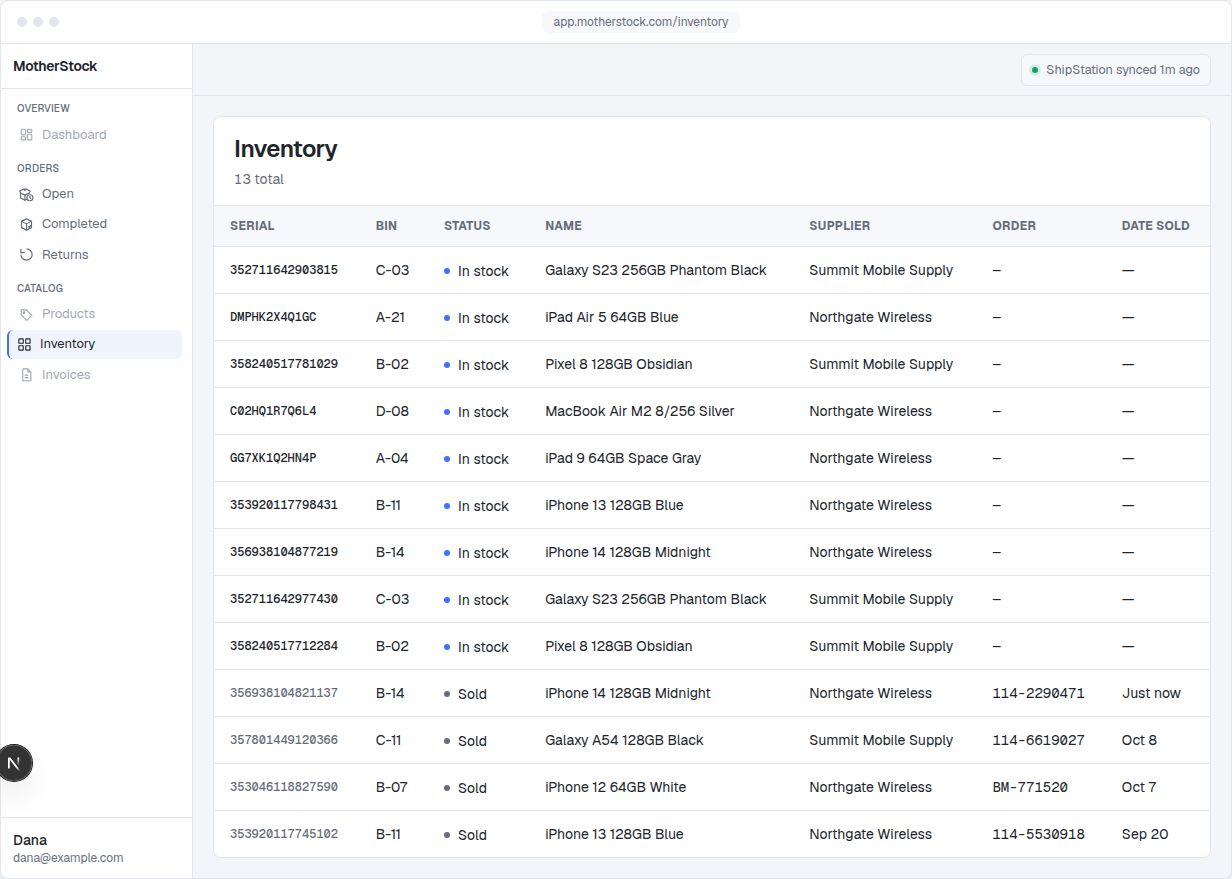Open Dana's account profile
Screen dimensions: 1232x879
coord(68,848)
